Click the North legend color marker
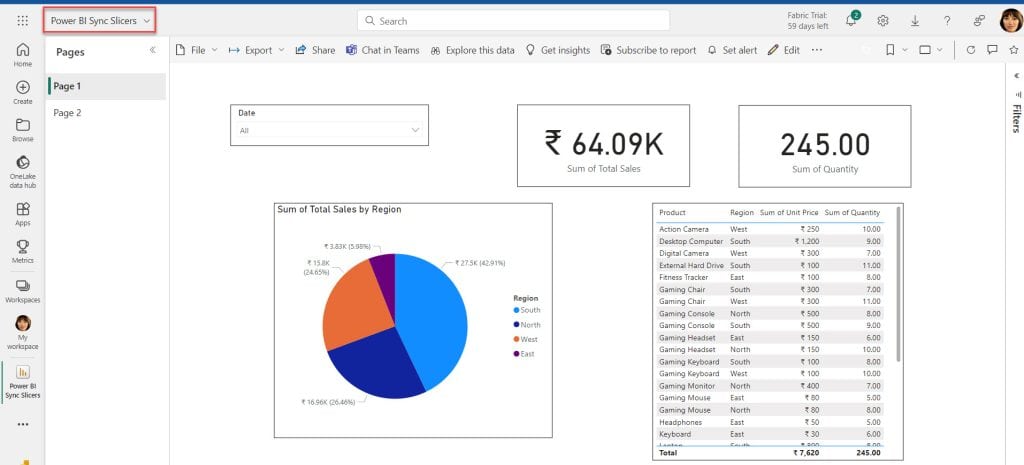The height and width of the screenshot is (465, 1024). [517, 325]
